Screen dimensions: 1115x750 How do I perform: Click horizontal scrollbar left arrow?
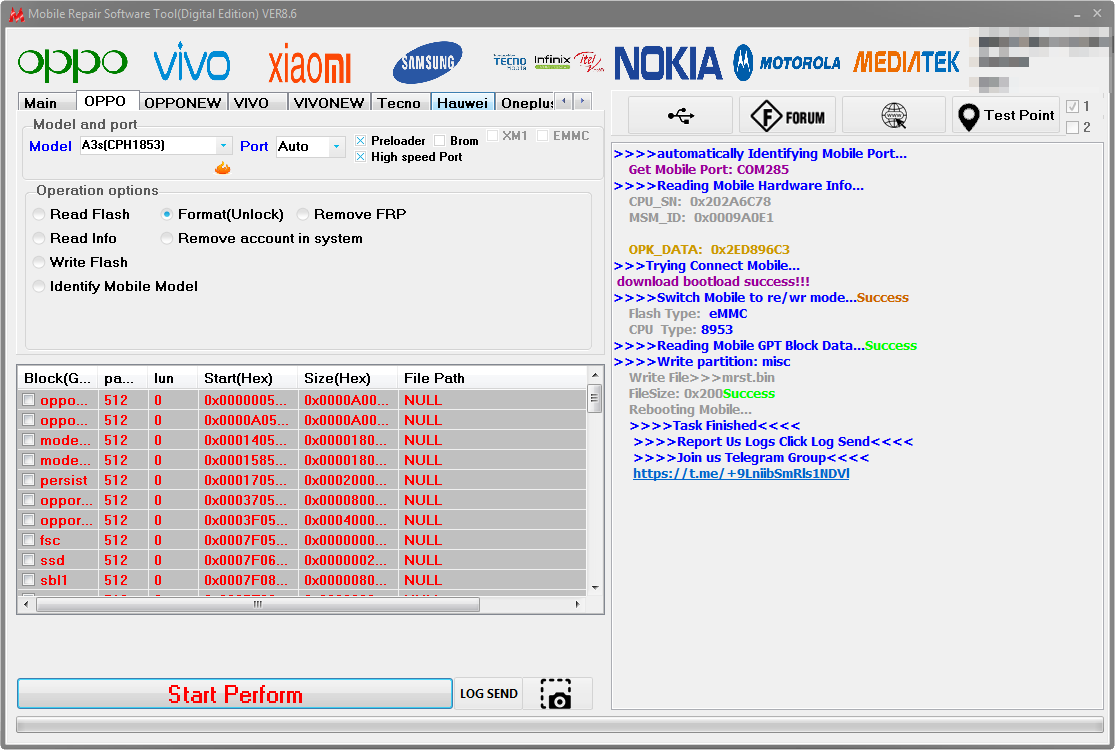26,605
